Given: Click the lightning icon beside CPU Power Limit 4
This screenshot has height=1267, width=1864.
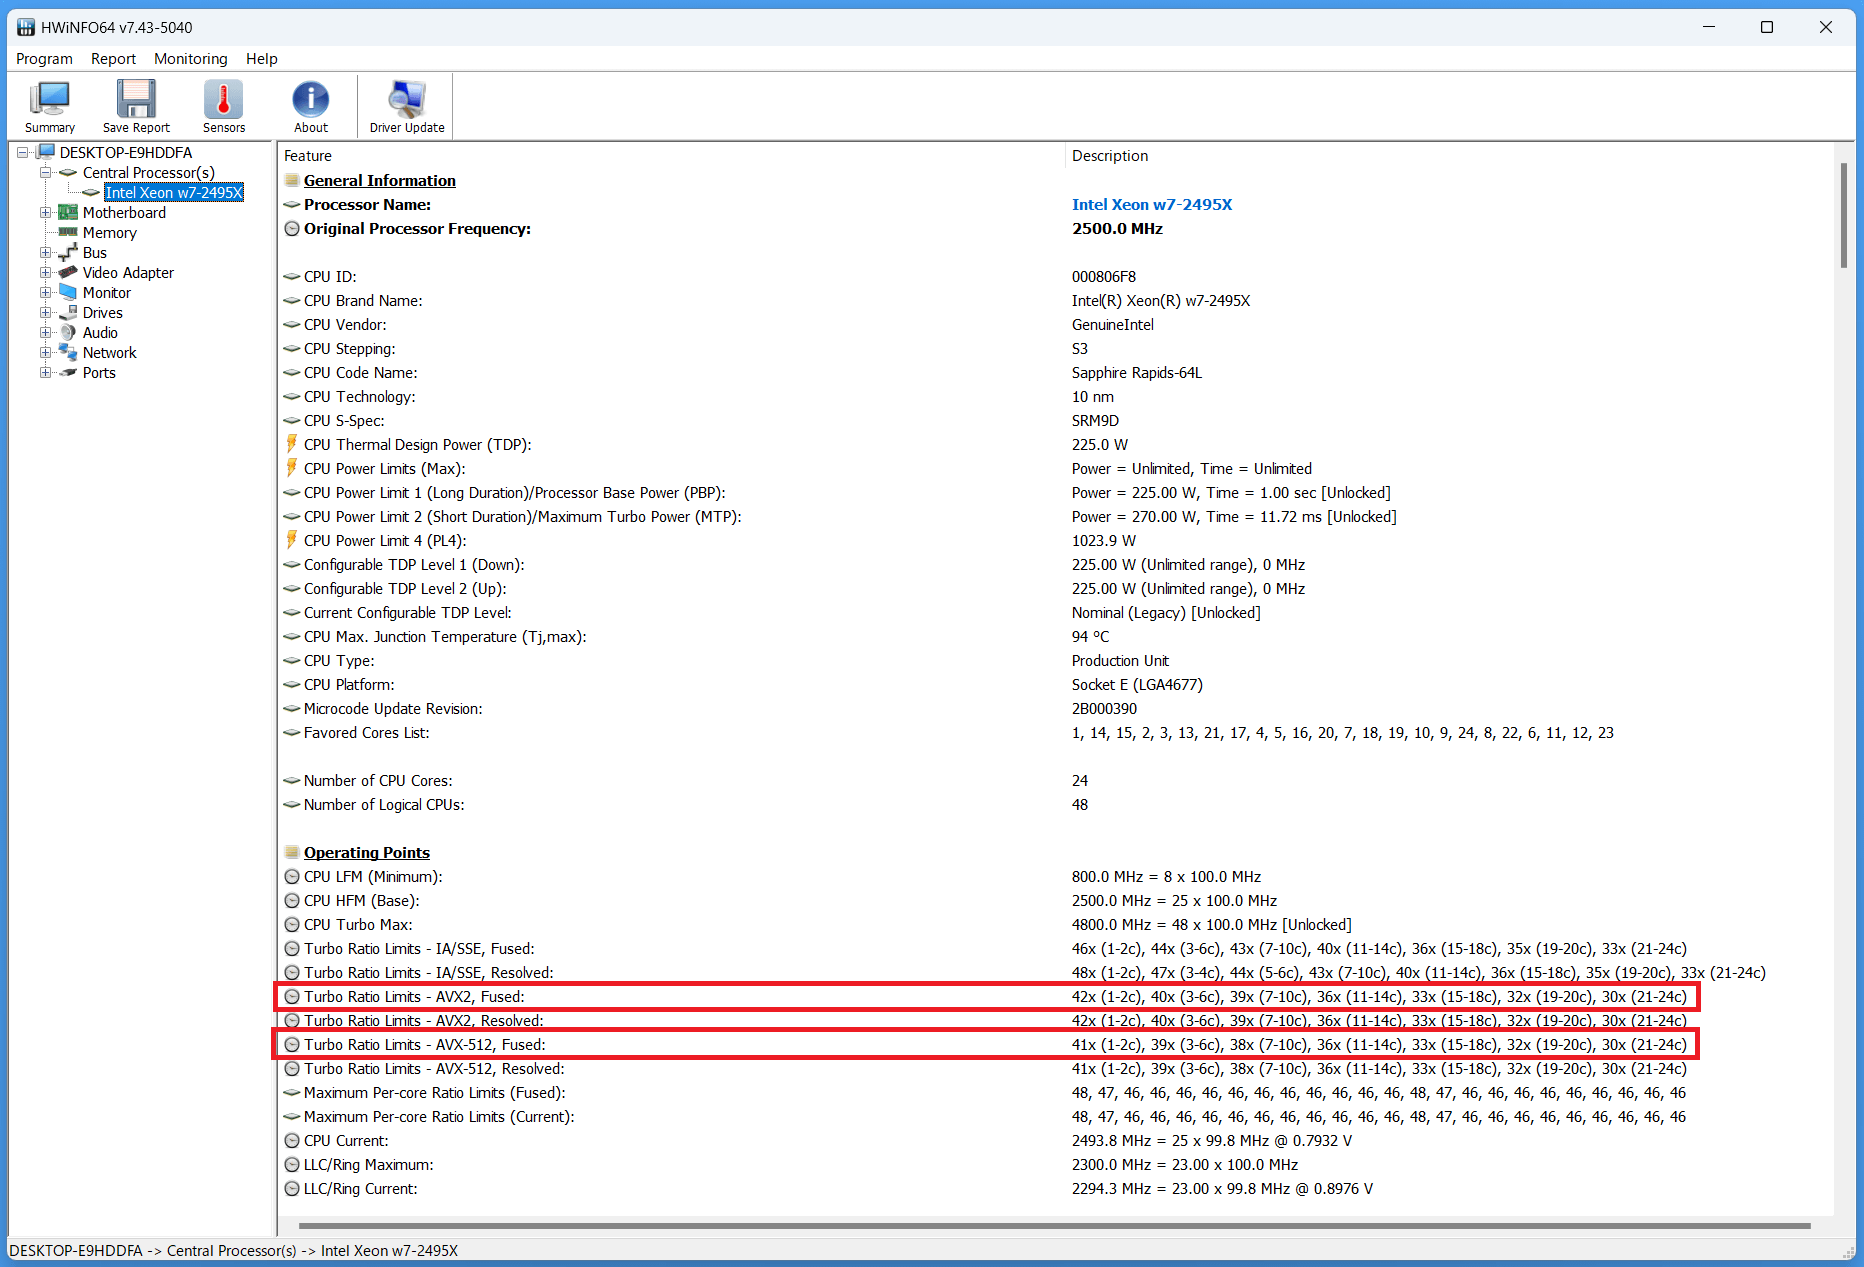Looking at the screenshot, I should pyautogui.click(x=292, y=539).
